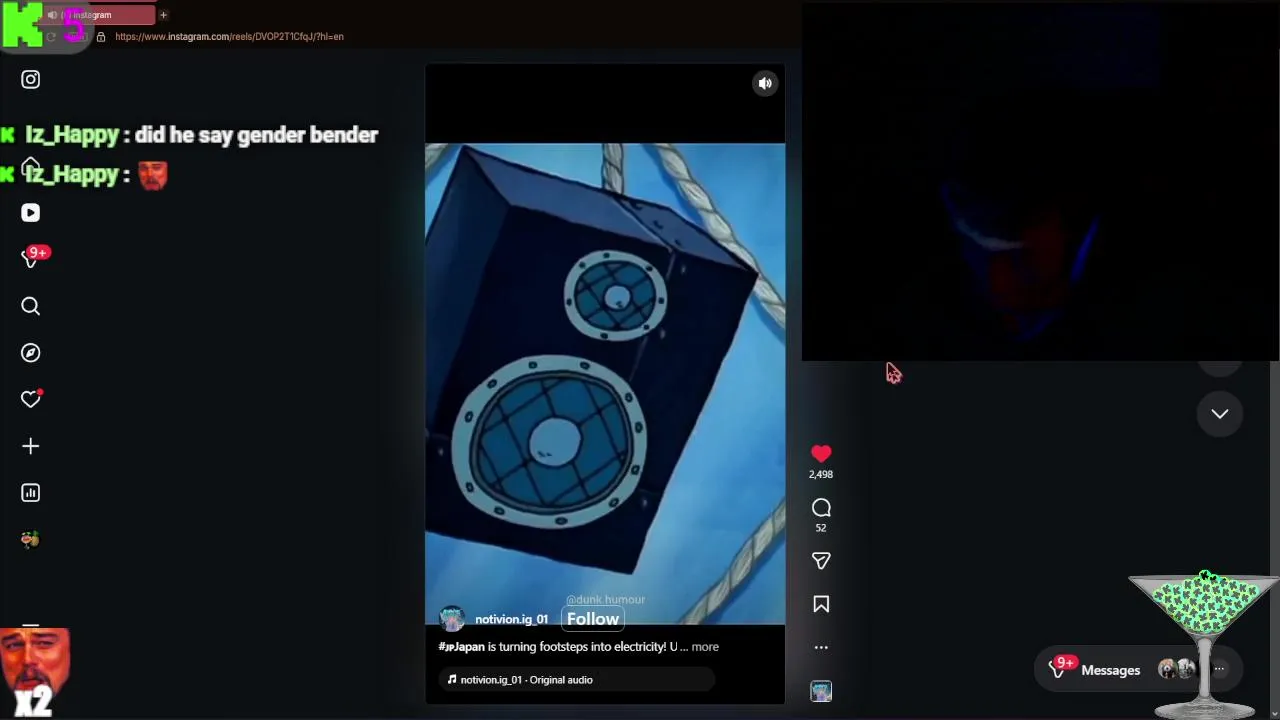Open notivion.ig_01 profile picture

452,619
